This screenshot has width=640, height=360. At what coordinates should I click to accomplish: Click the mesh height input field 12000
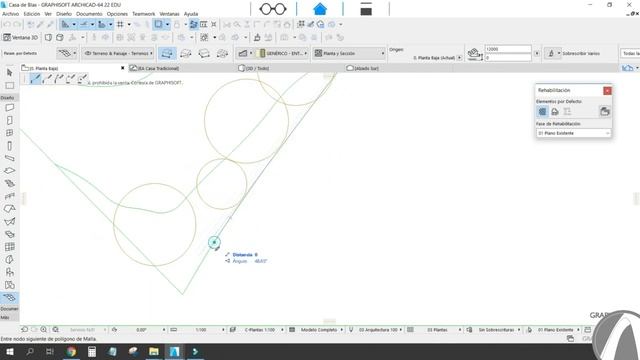(508, 49)
